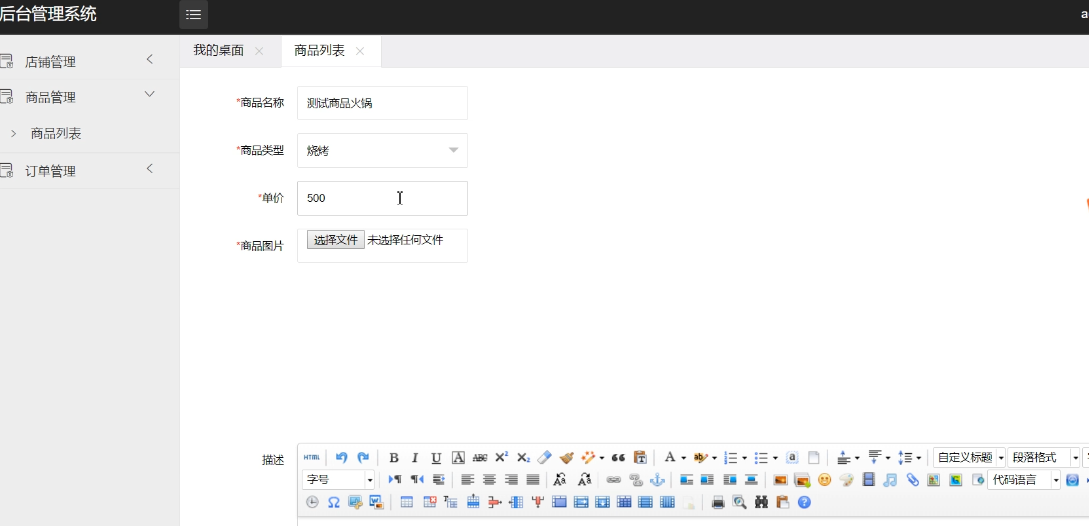Image resolution: width=1089 pixels, height=526 pixels.
Task: Open 商品类型 dropdown showing 烧烤
Action: (382, 150)
